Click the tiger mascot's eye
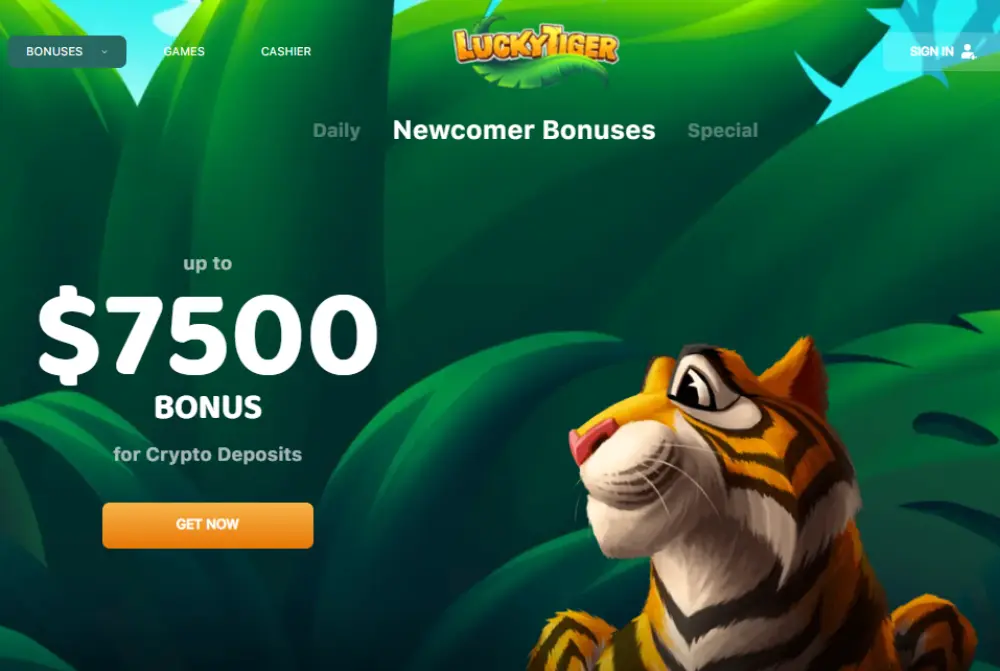The image size is (1000, 671). tap(696, 383)
